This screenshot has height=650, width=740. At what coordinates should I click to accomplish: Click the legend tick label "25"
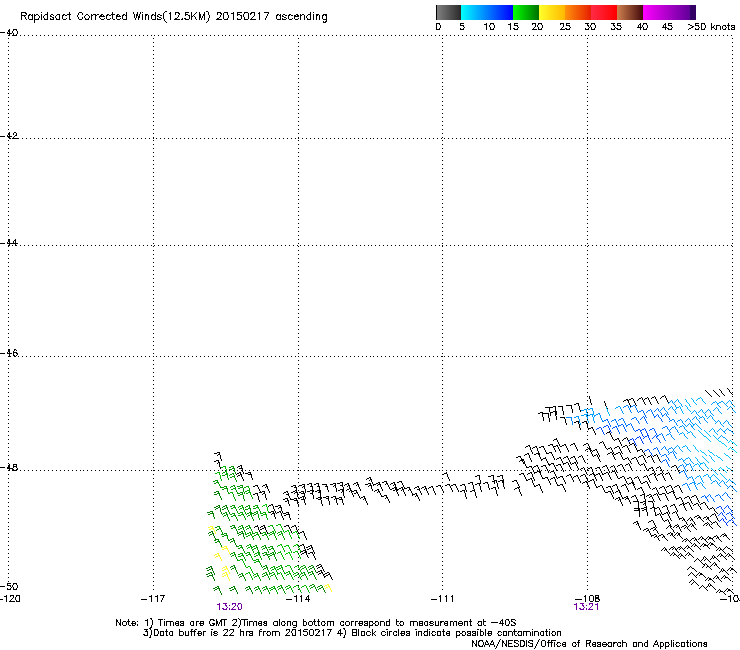(x=565, y=27)
